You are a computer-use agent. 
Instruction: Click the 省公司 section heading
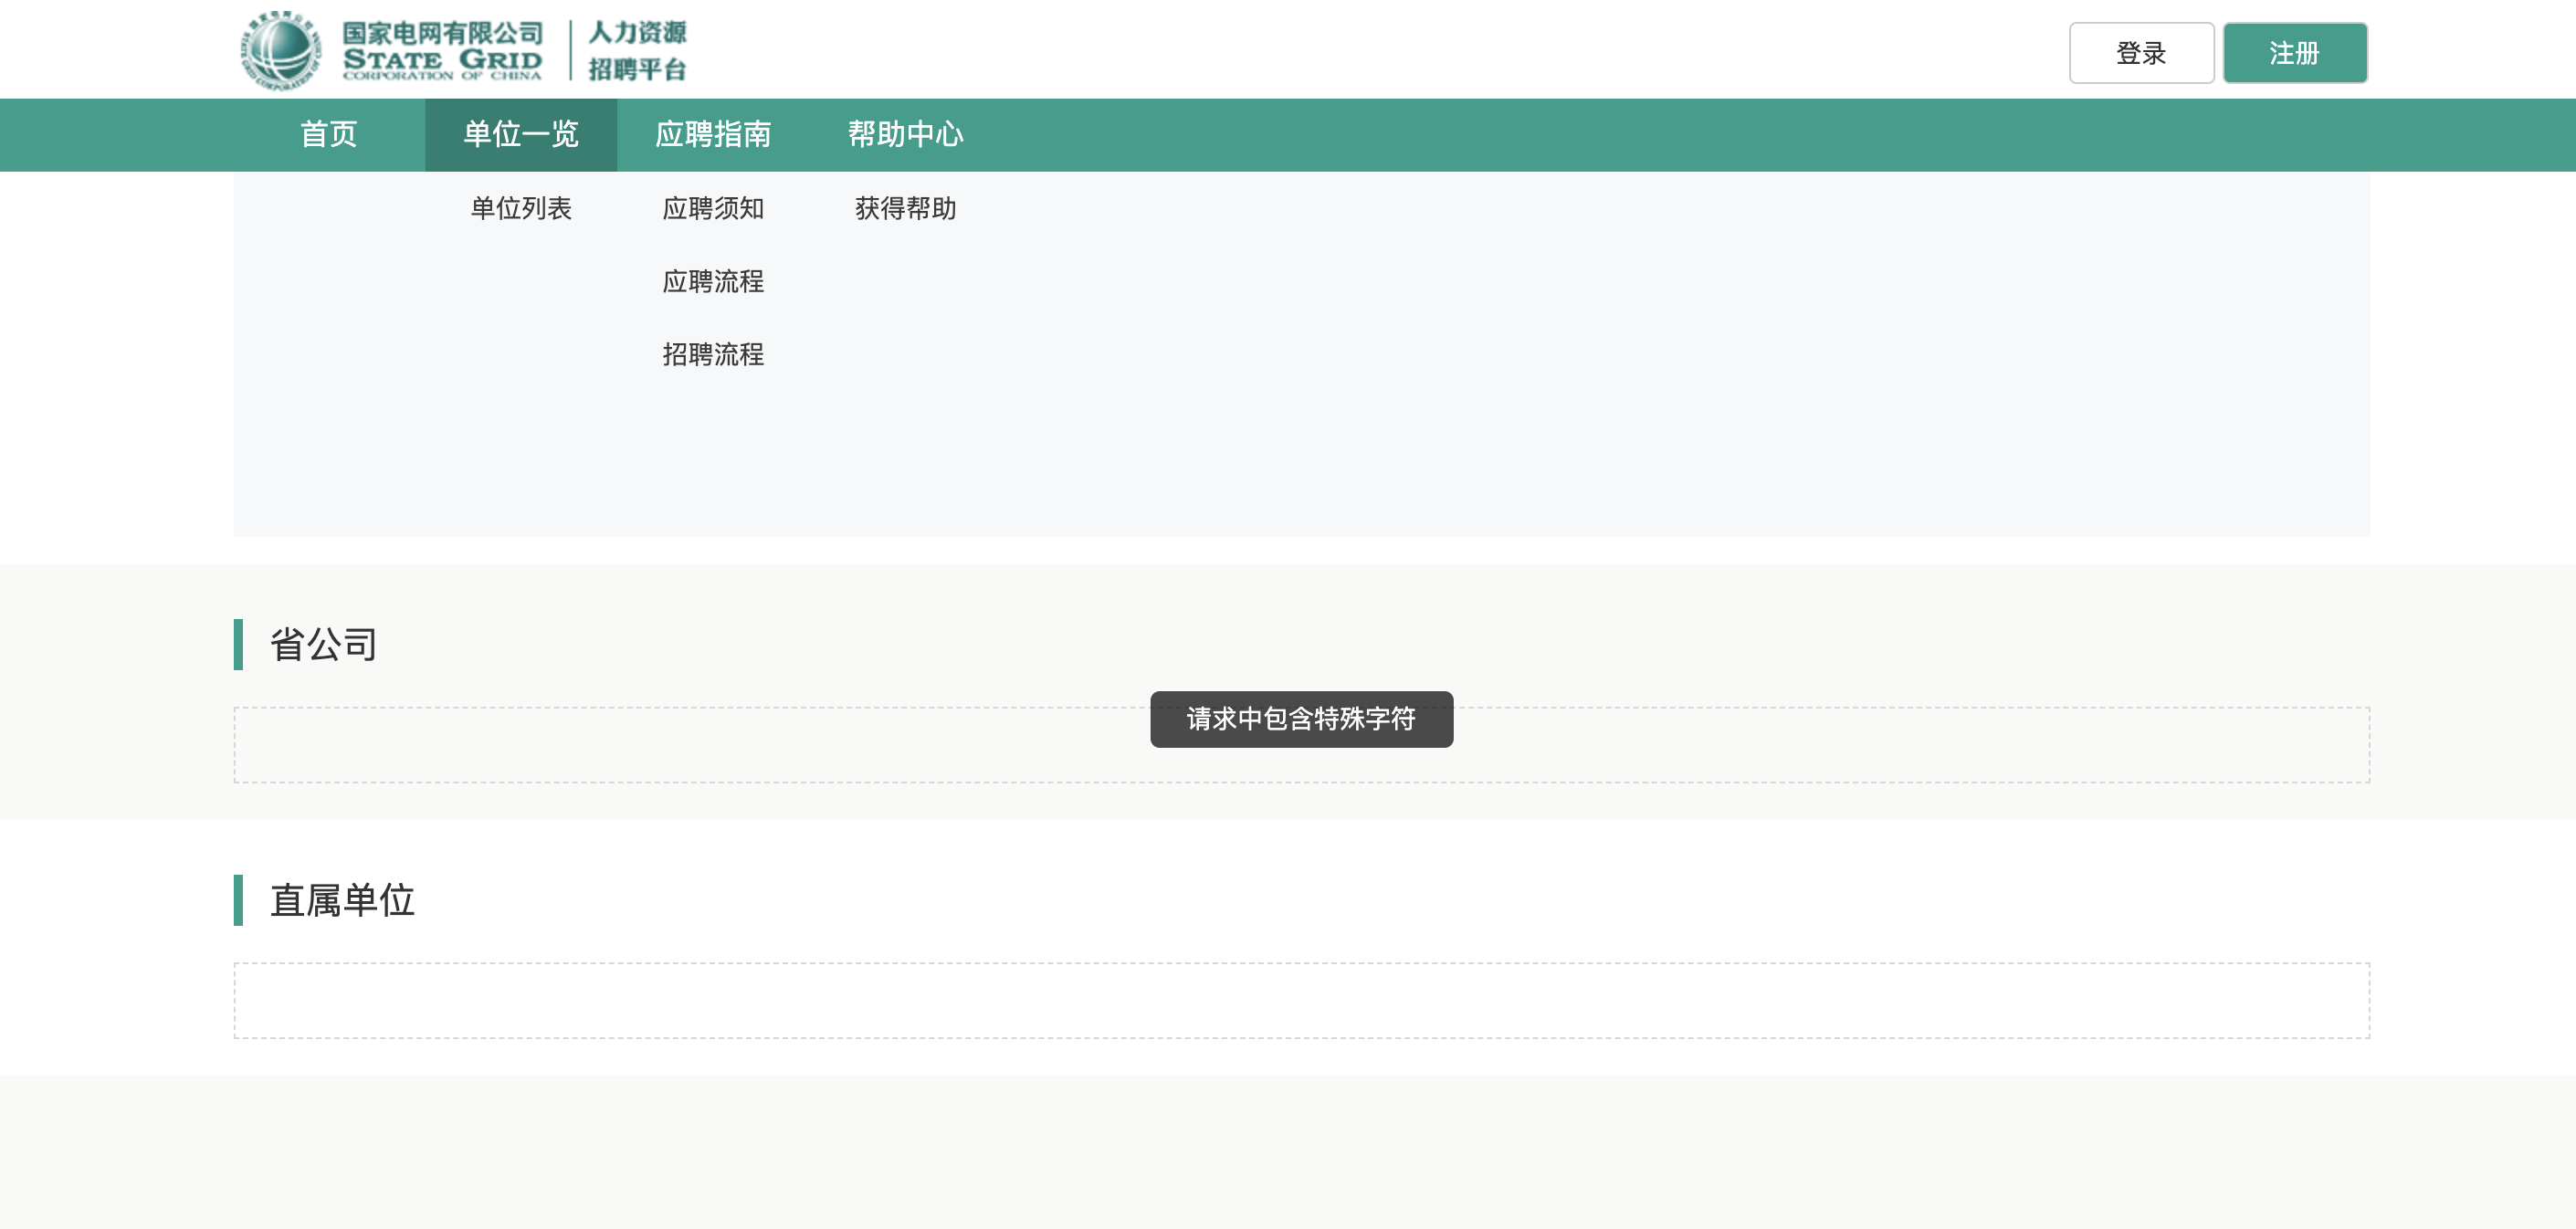click(x=323, y=645)
